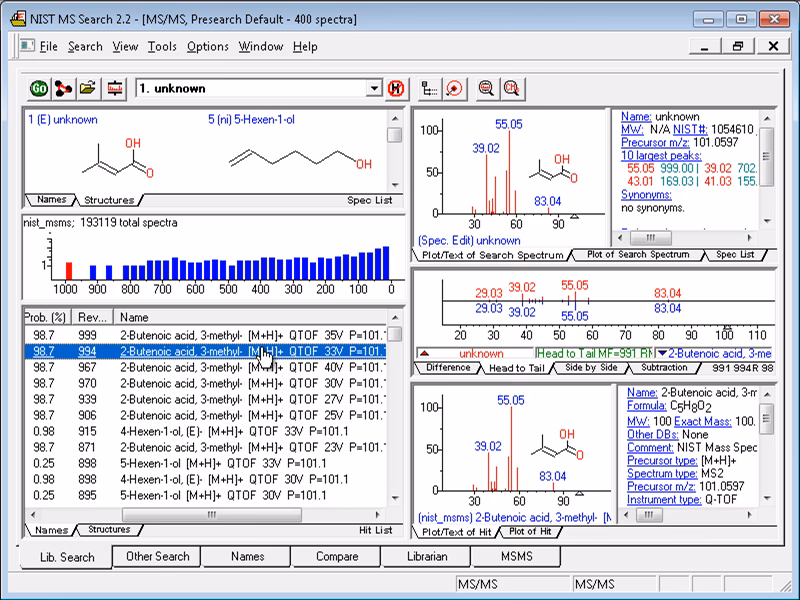800x600 pixels.
Task: Click the red circular target toolbar icon
Action: coord(454,88)
